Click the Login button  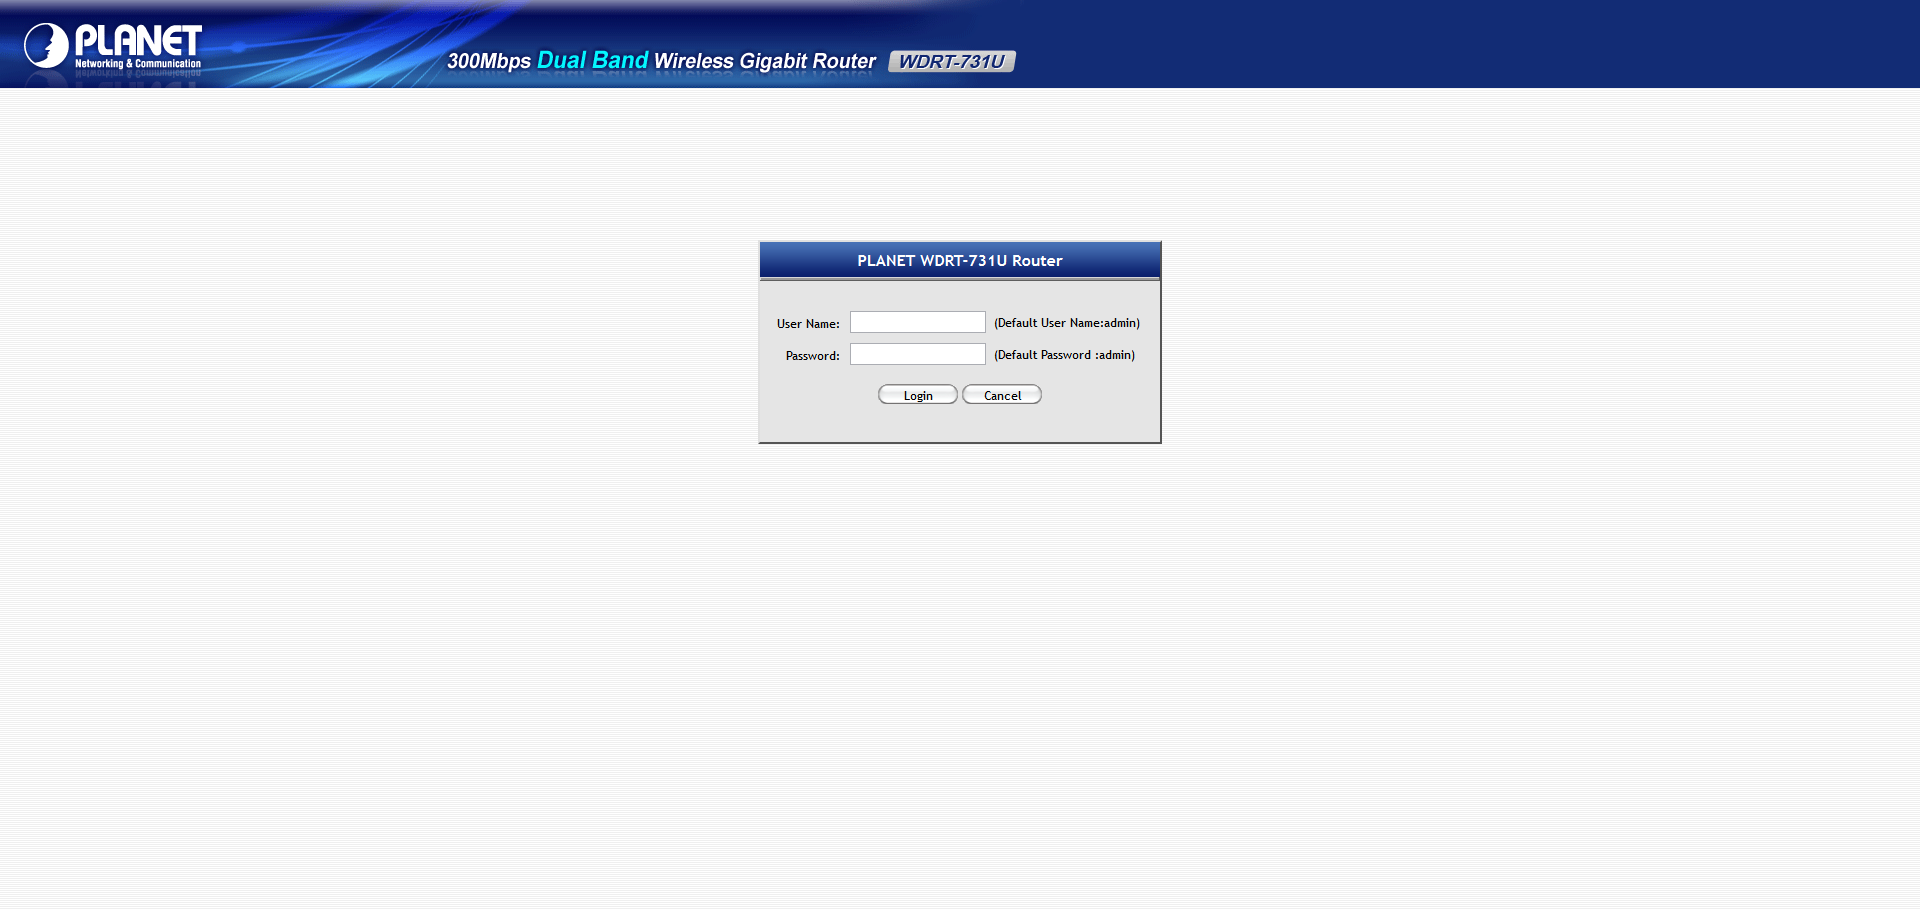tap(917, 395)
